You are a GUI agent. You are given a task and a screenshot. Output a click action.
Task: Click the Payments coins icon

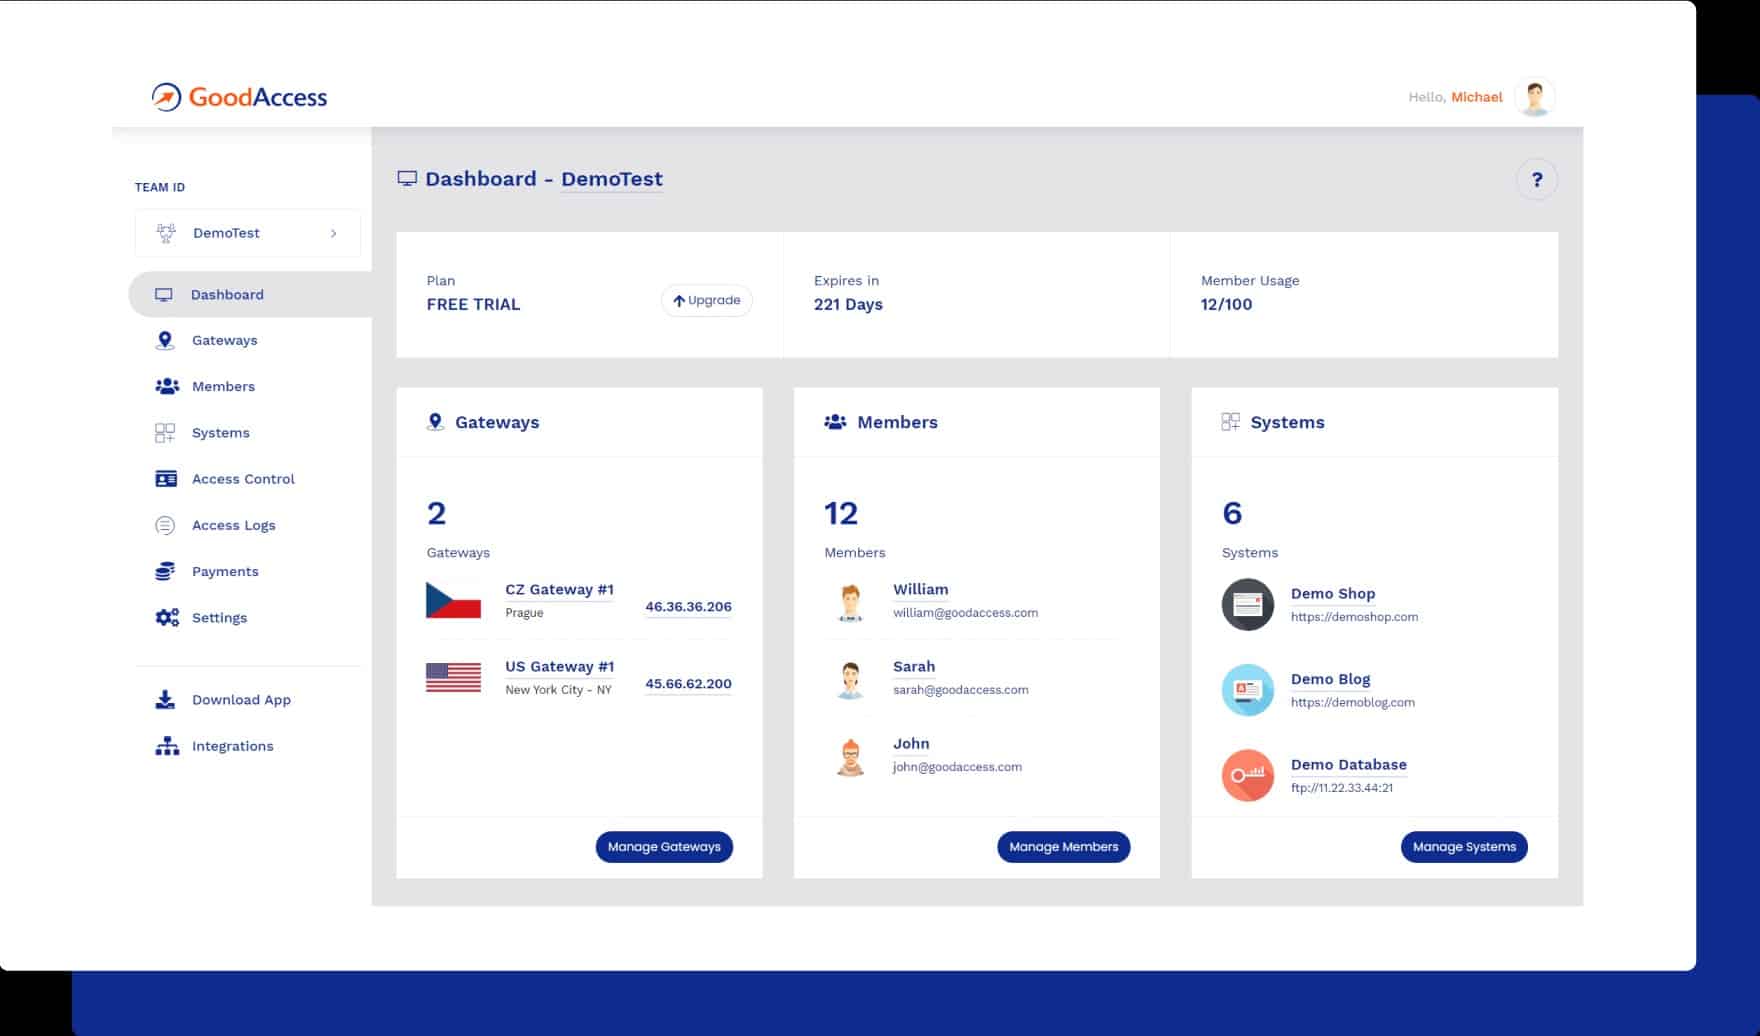pos(165,571)
